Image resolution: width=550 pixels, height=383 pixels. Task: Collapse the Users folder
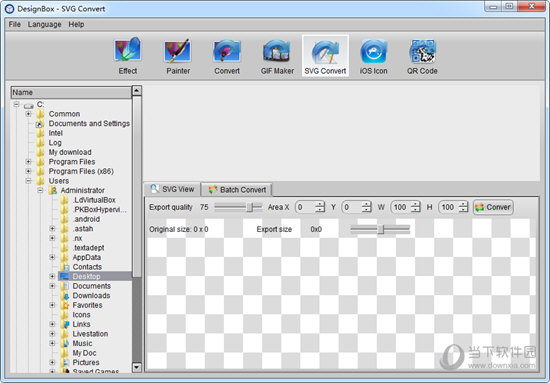point(28,181)
